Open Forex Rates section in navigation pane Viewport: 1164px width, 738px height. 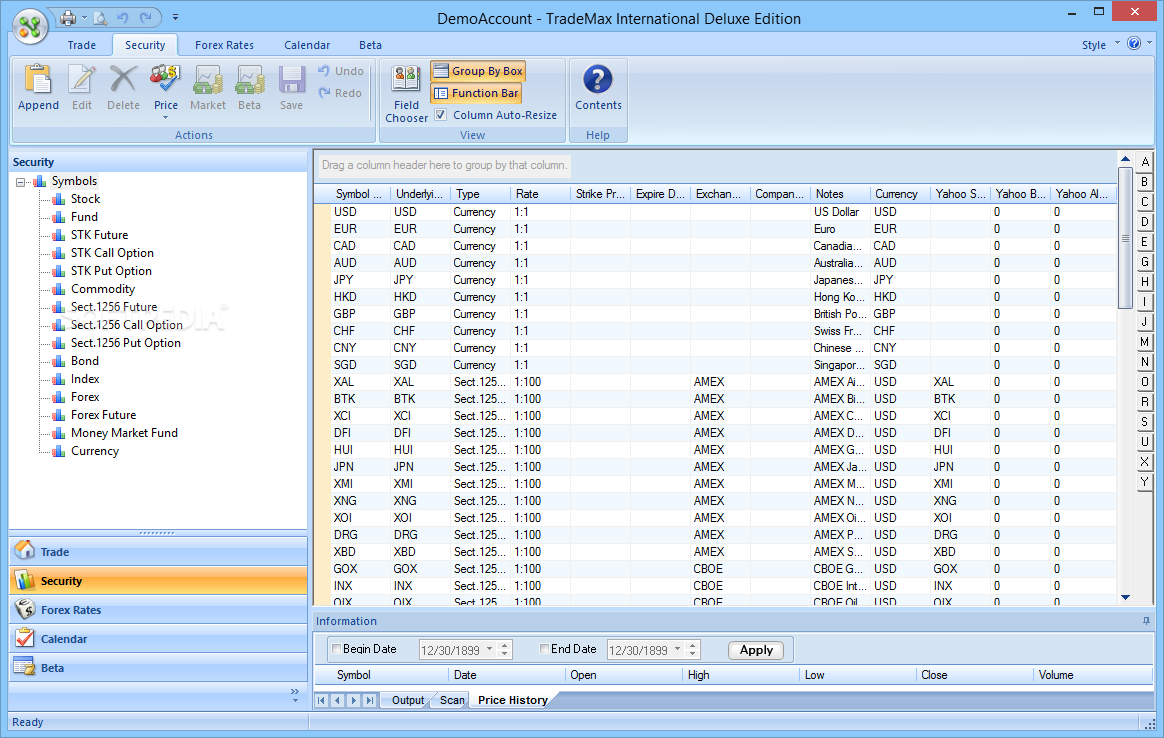158,610
